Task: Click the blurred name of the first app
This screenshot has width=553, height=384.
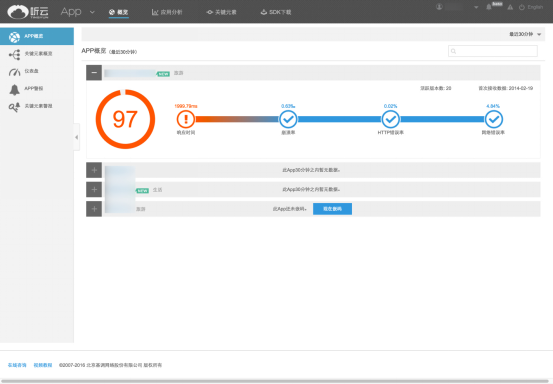Action: coord(130,73)
